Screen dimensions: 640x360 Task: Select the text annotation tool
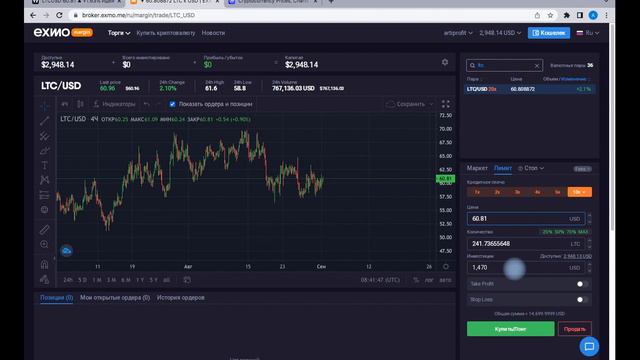pos(44,165)
